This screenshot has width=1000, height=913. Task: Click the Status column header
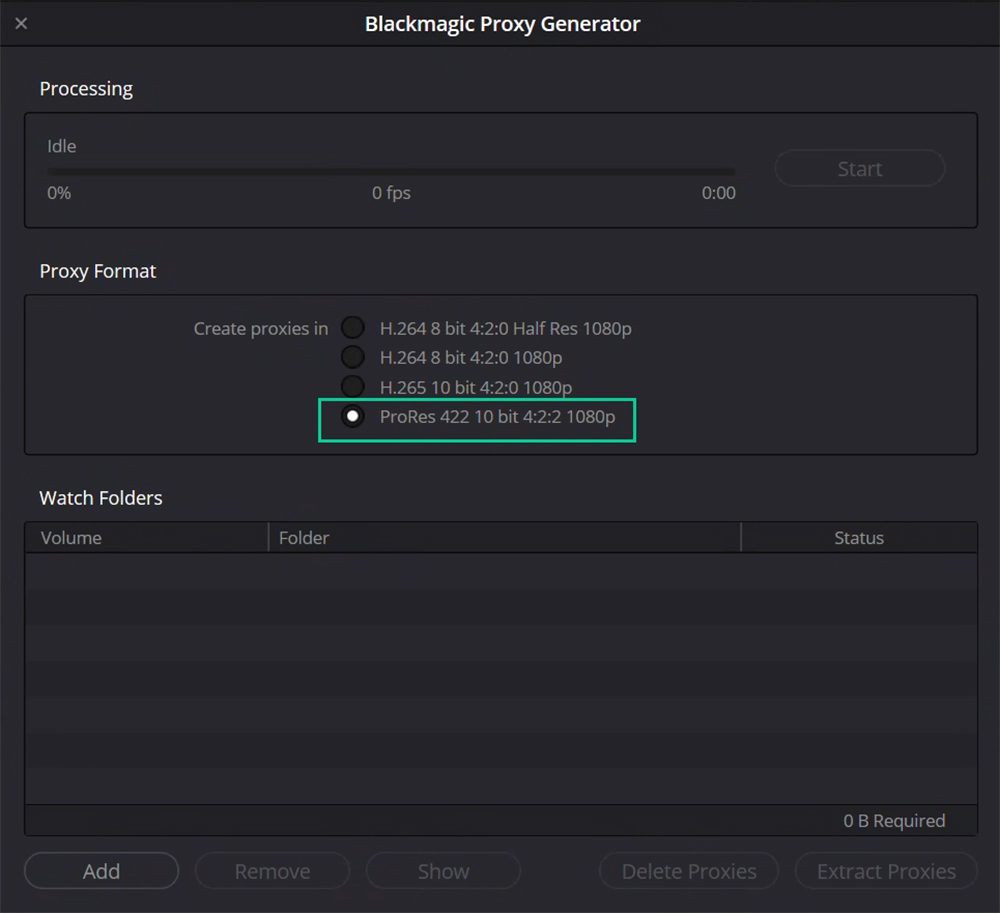click(x=858, y=537)
